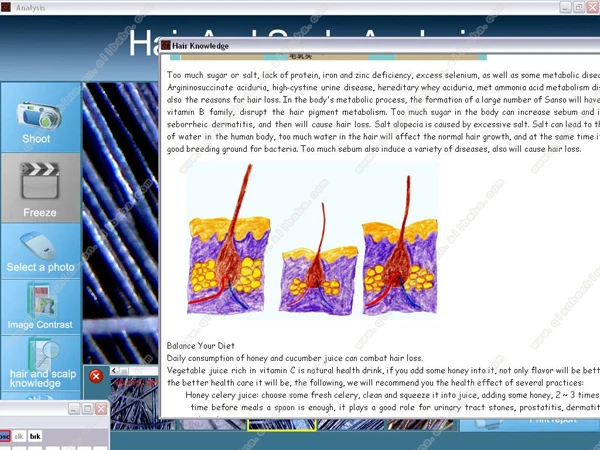
Task: Click the left arrow on thumbnail scroller
Action: [114, 370]
